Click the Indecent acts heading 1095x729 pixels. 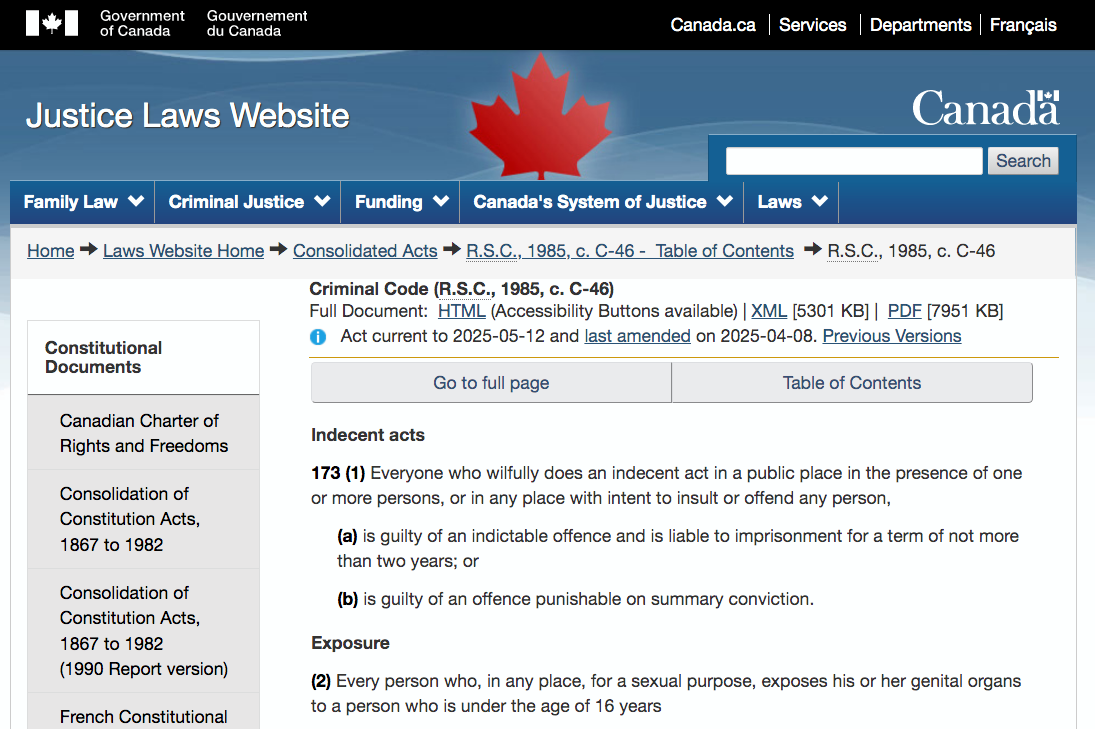368,435
